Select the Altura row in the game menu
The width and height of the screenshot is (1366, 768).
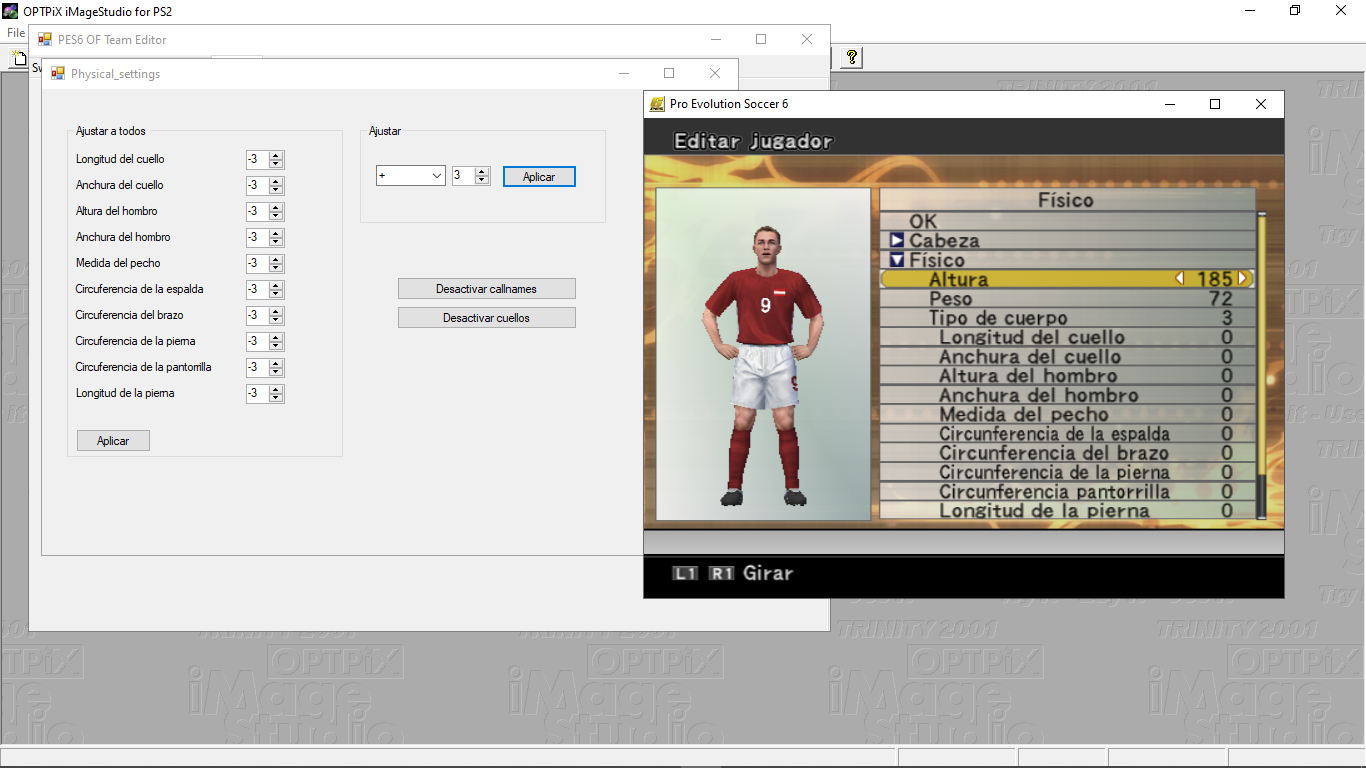[1067, 279]
